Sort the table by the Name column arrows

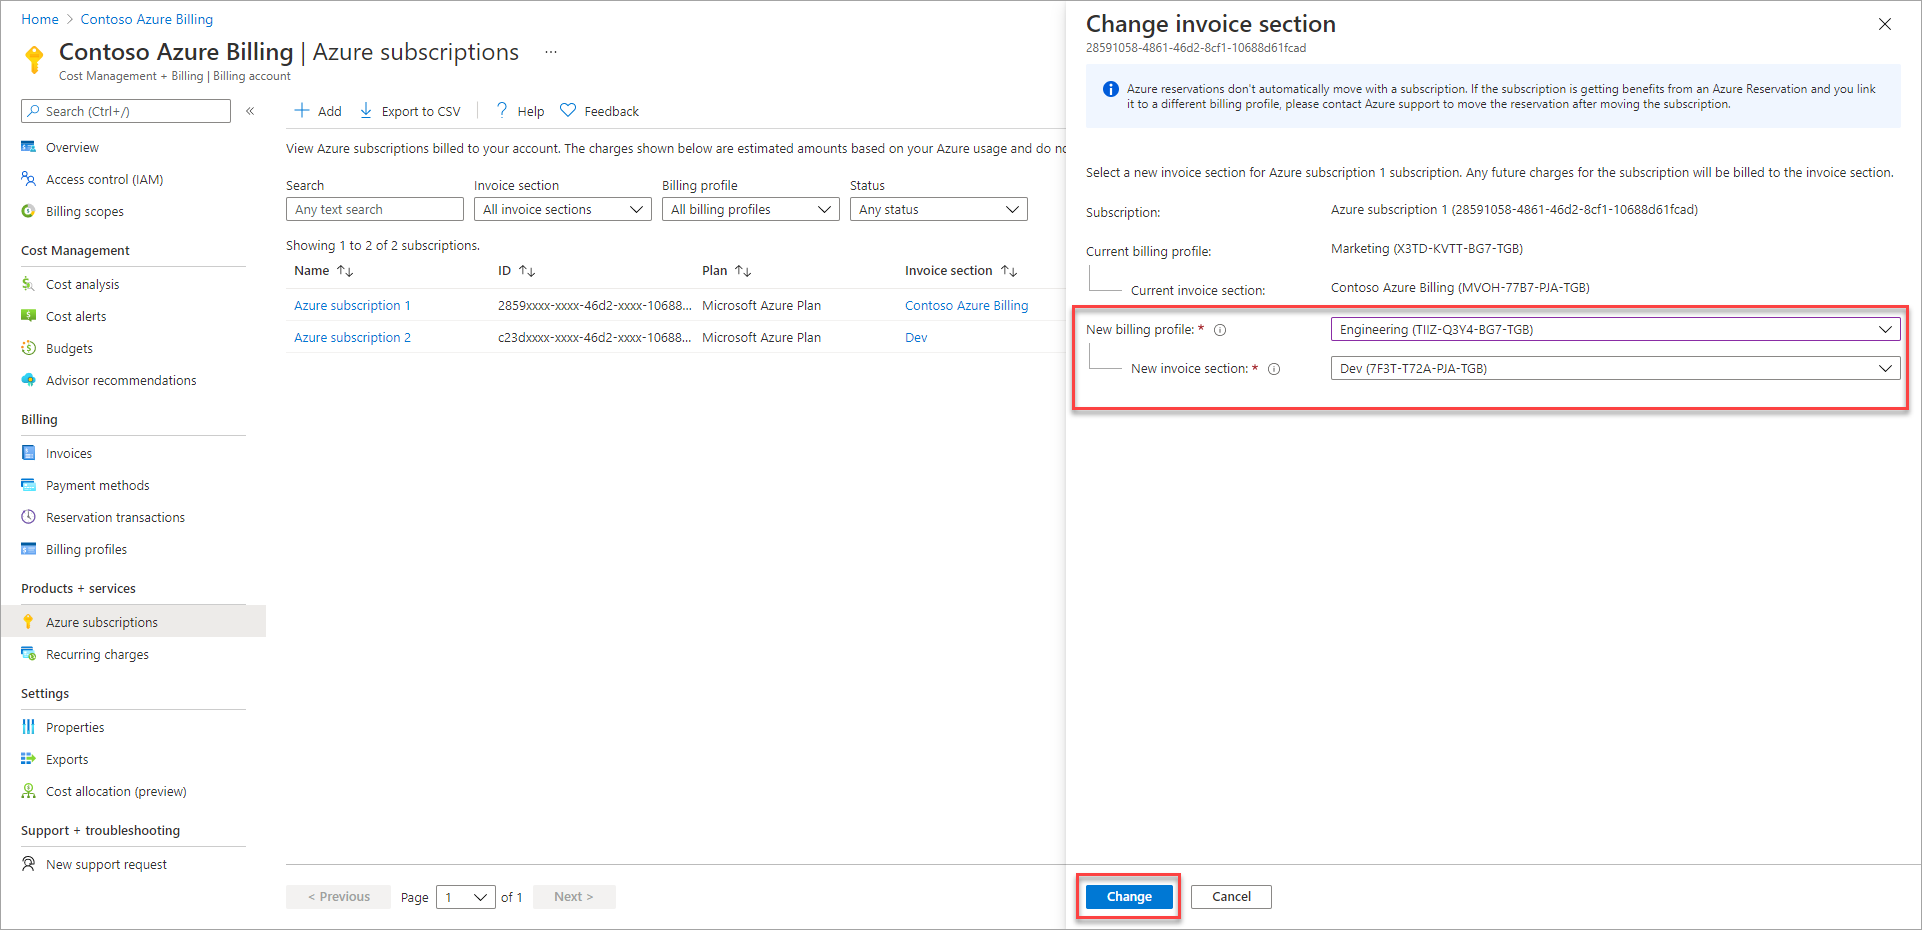[345, 271]
